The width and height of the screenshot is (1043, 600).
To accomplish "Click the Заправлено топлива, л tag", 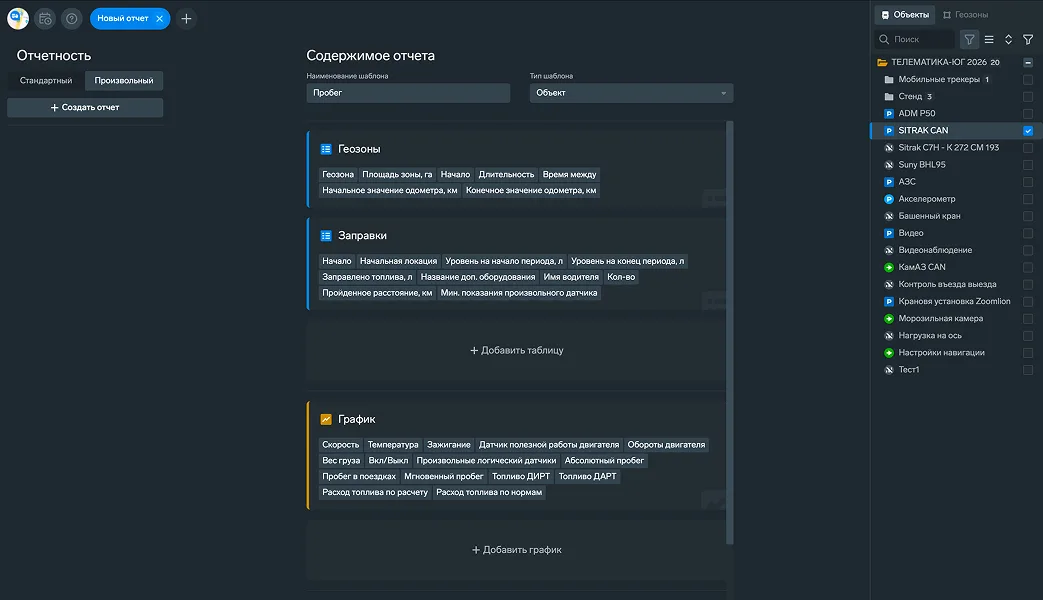I will point(367,277).
